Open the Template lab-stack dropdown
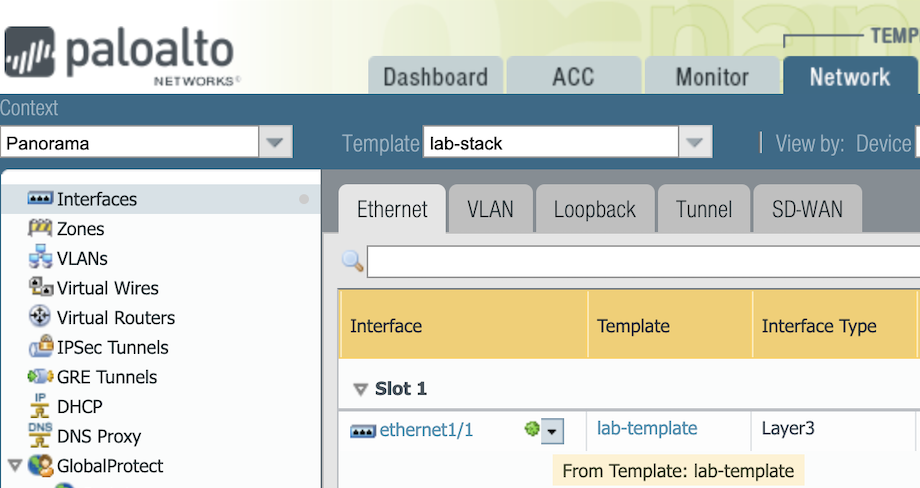Screen dimensions: 920x488 tap(694, 143)
